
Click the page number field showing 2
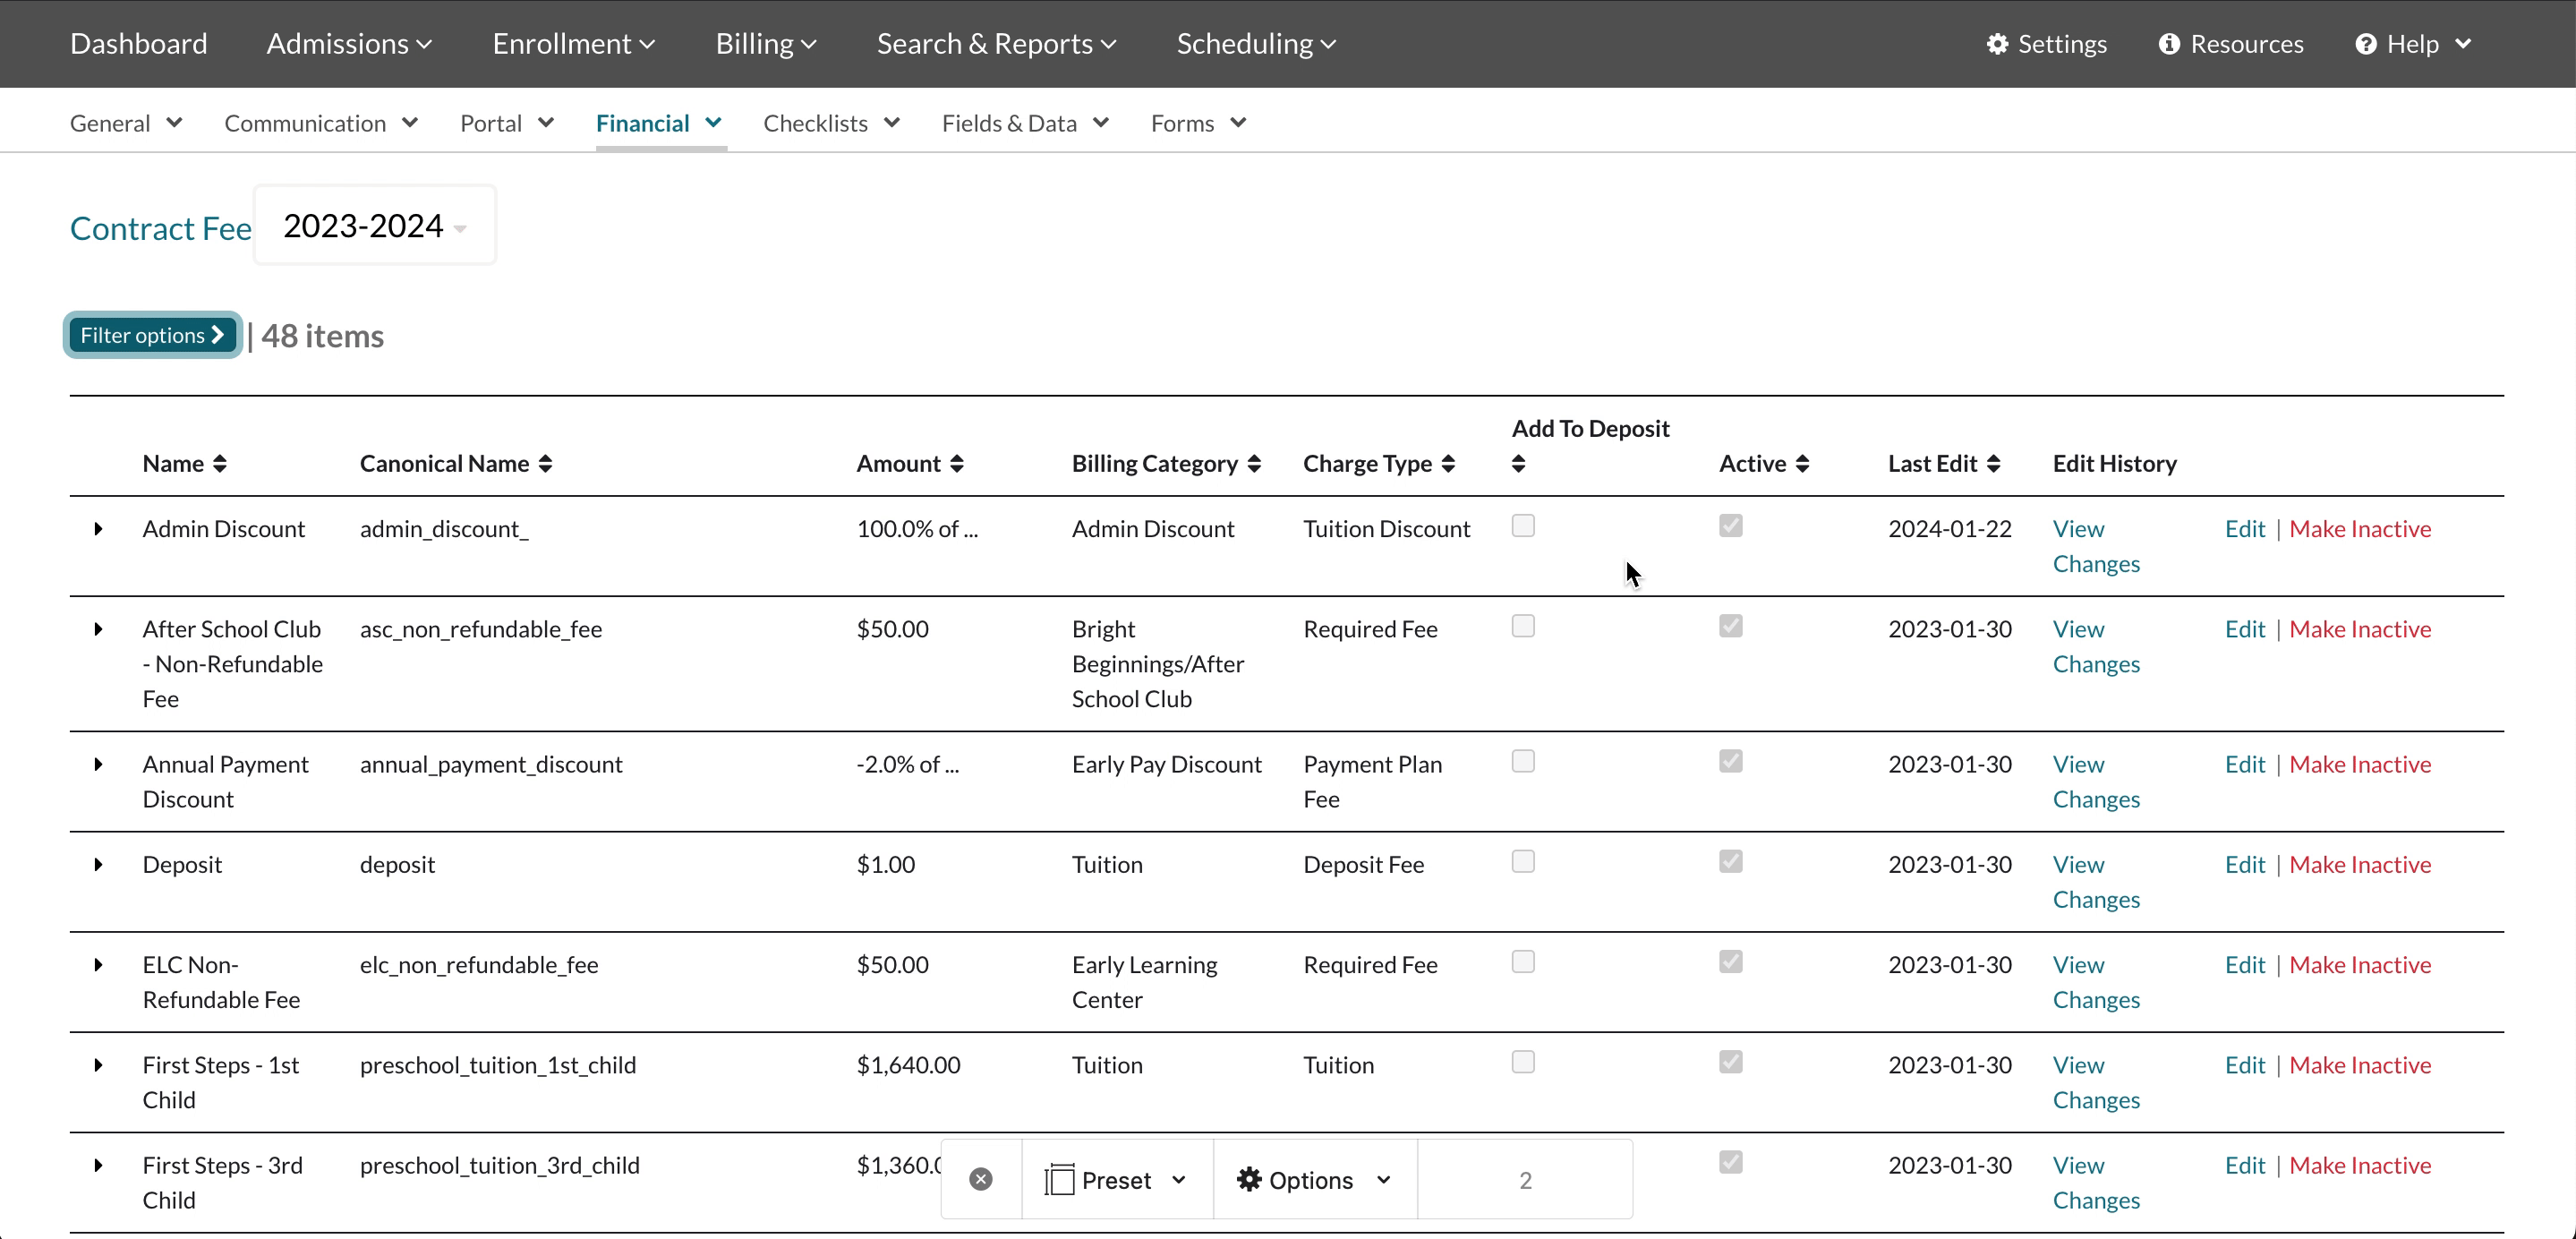[x=1524, y=1180]
